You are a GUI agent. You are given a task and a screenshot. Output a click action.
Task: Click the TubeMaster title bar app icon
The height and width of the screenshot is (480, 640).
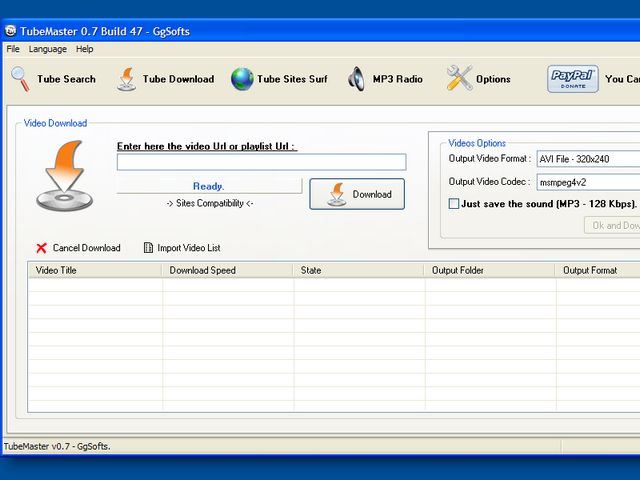coord(10,31)
